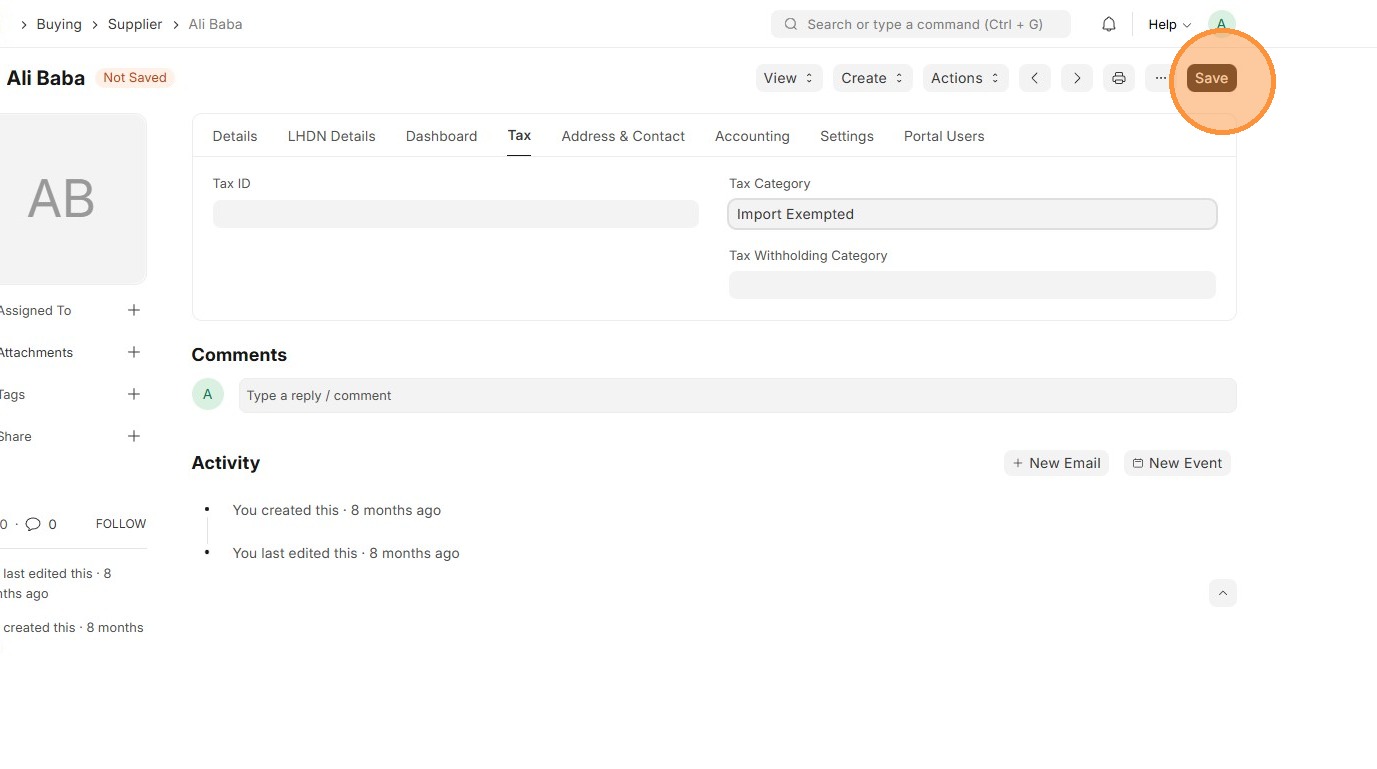The image size is (1377, 769).
Task: Open the notifications bell
Action: [1109, 24]
